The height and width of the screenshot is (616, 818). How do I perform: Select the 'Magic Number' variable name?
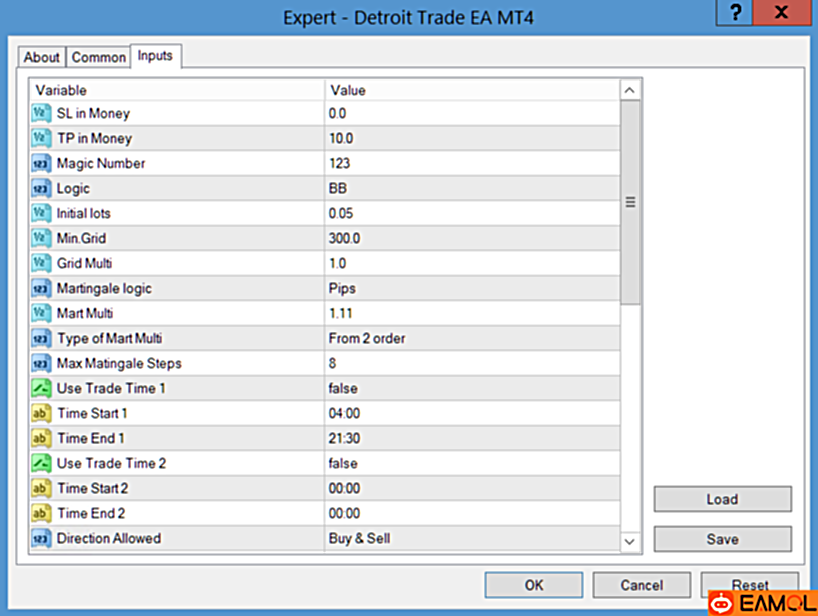[101, 163]
